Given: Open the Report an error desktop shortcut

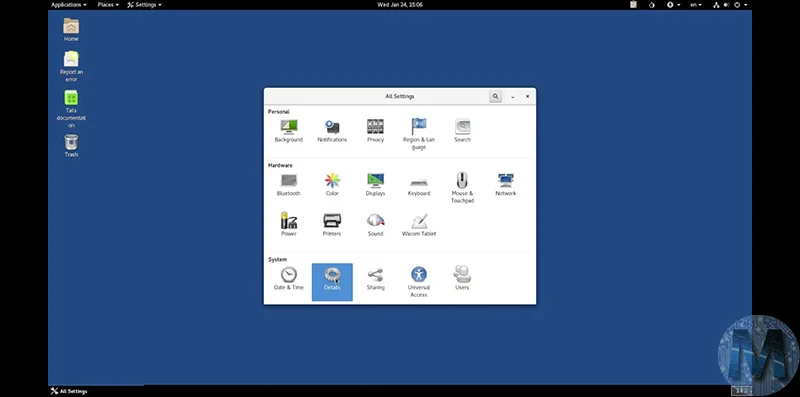Looking at the screenshot, I should coord(71,66).
